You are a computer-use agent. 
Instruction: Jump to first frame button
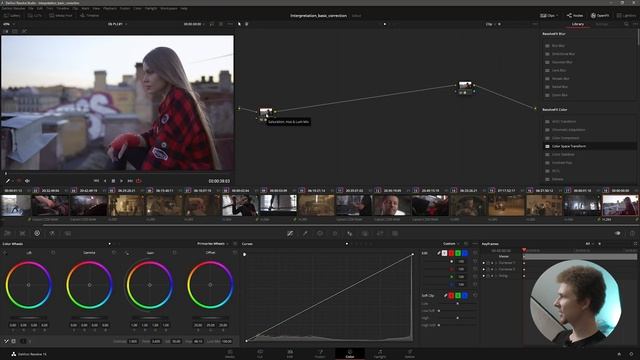[x=96, y=181]
